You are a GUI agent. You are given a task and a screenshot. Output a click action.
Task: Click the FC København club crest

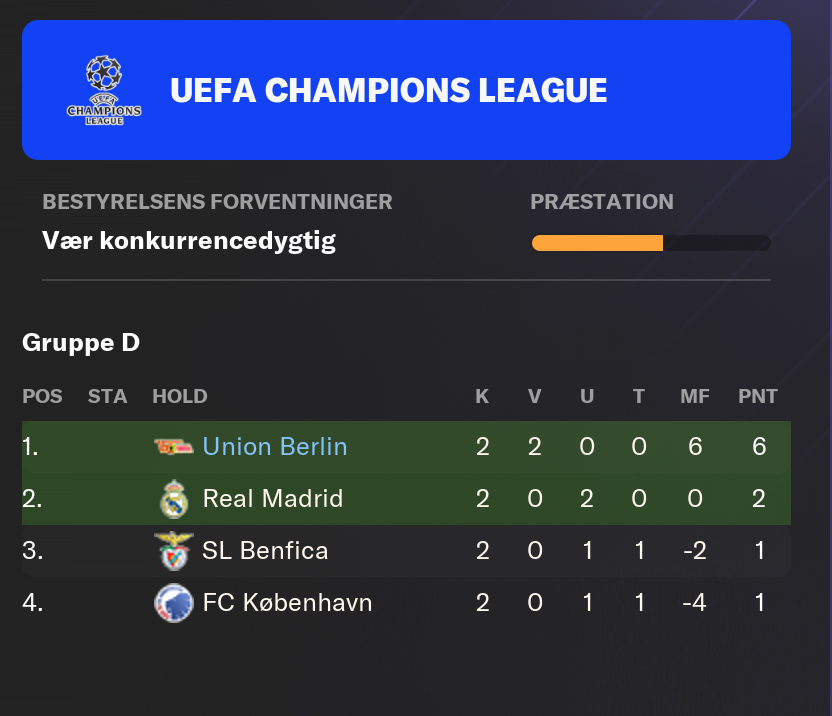(x=174, y=603)
